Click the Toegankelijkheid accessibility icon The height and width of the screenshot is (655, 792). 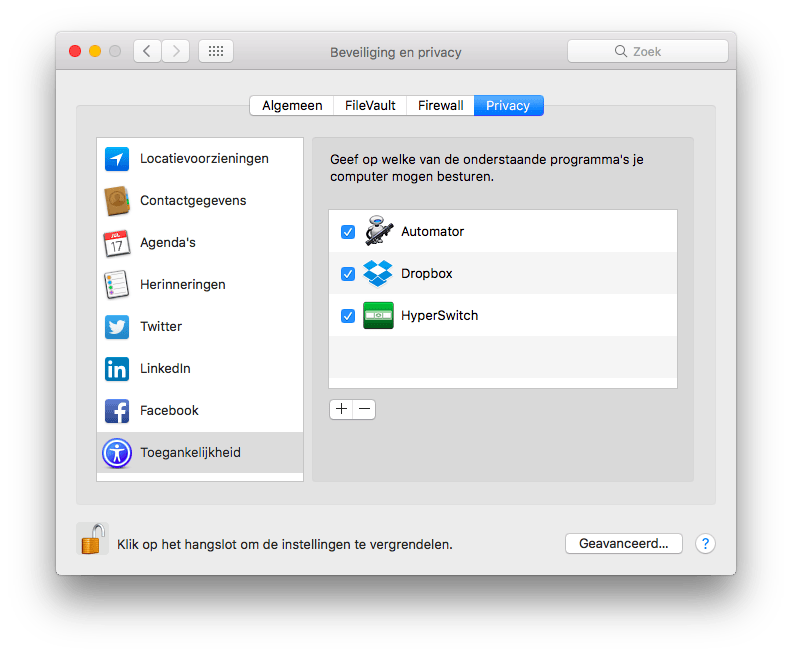[x=117, y=453]
